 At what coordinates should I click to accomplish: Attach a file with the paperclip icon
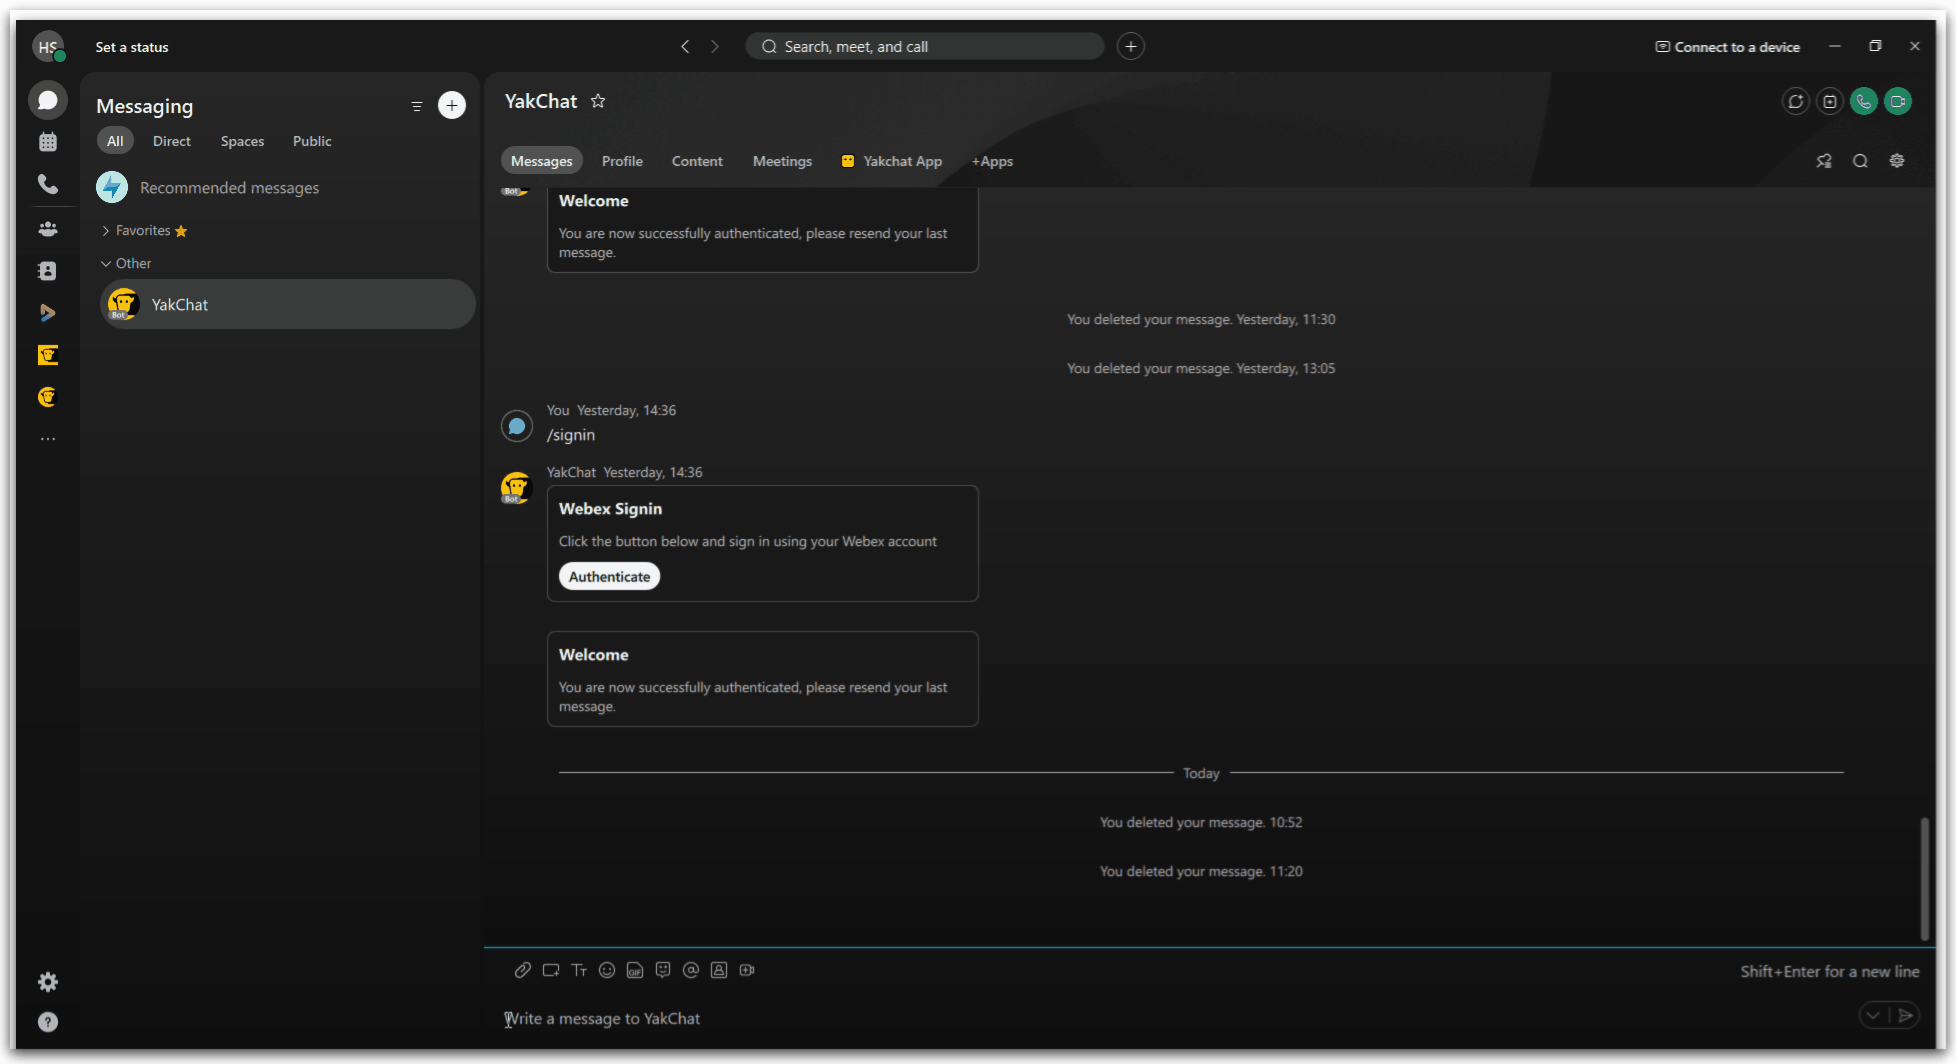click(523, 970)
